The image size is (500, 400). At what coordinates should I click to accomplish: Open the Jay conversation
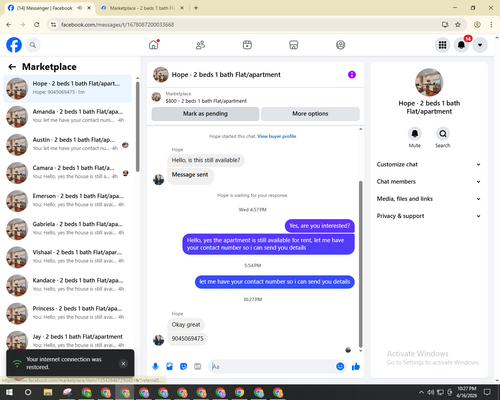[67, 340]
